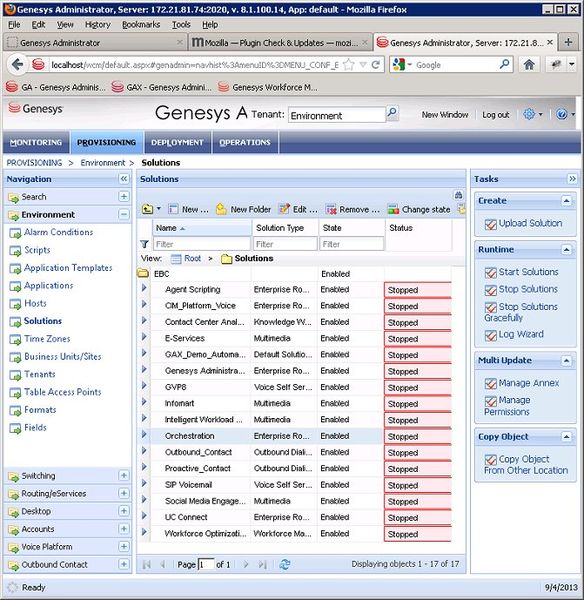
Task: Click Copy Object From Other Location
Action: (526, 464)
